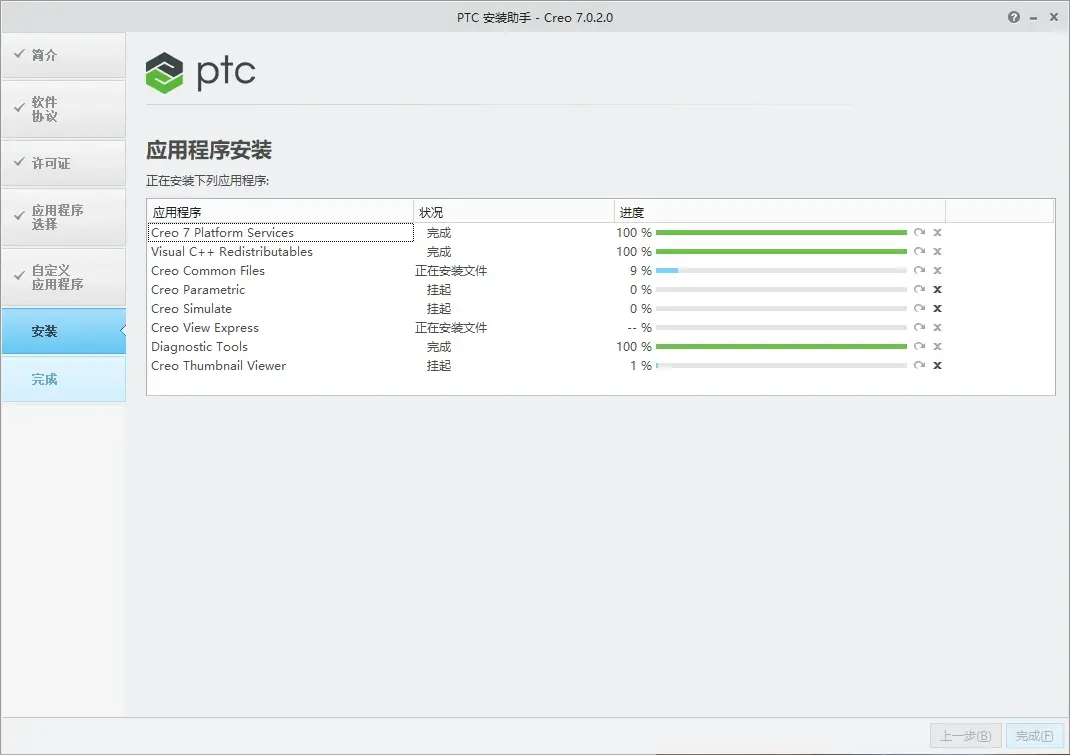
Task: Click the retry arrow for Creo Thumbnail Viewer
Action: [919, 365]
